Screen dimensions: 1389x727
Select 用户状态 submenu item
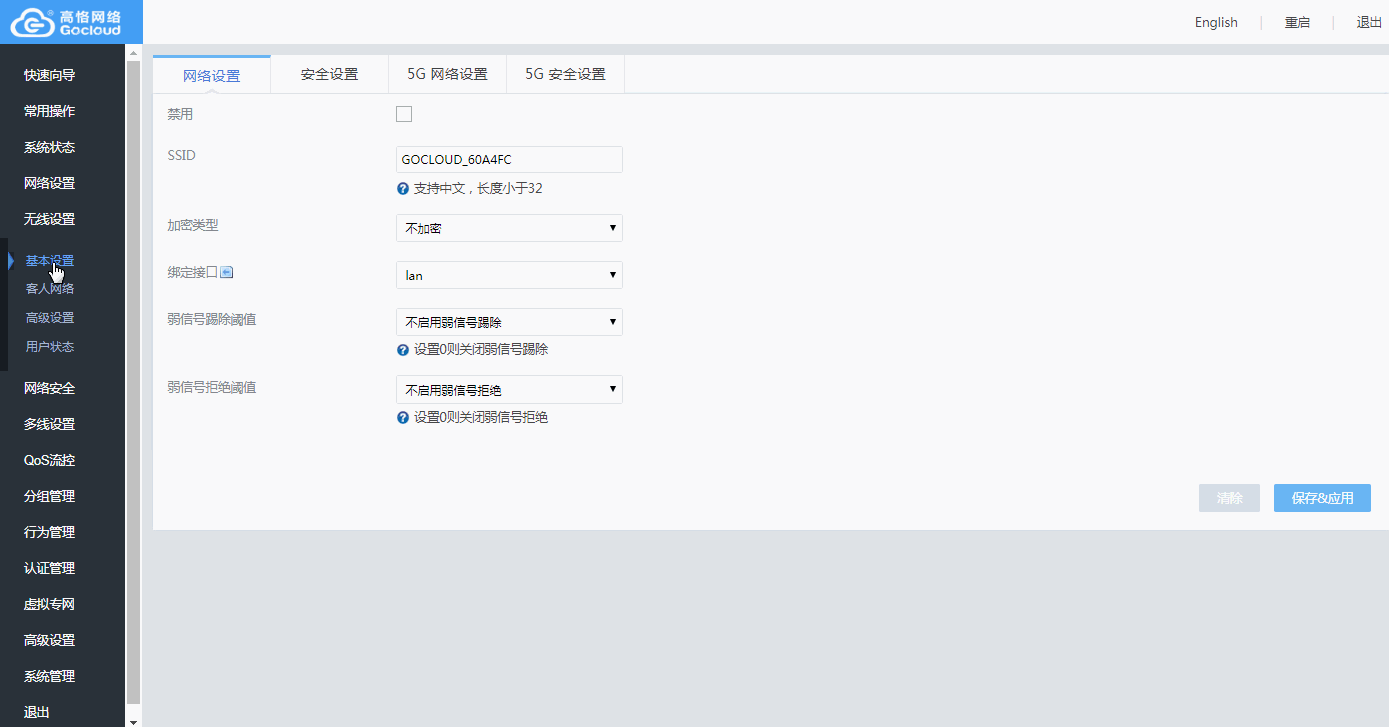coord(50,347)
